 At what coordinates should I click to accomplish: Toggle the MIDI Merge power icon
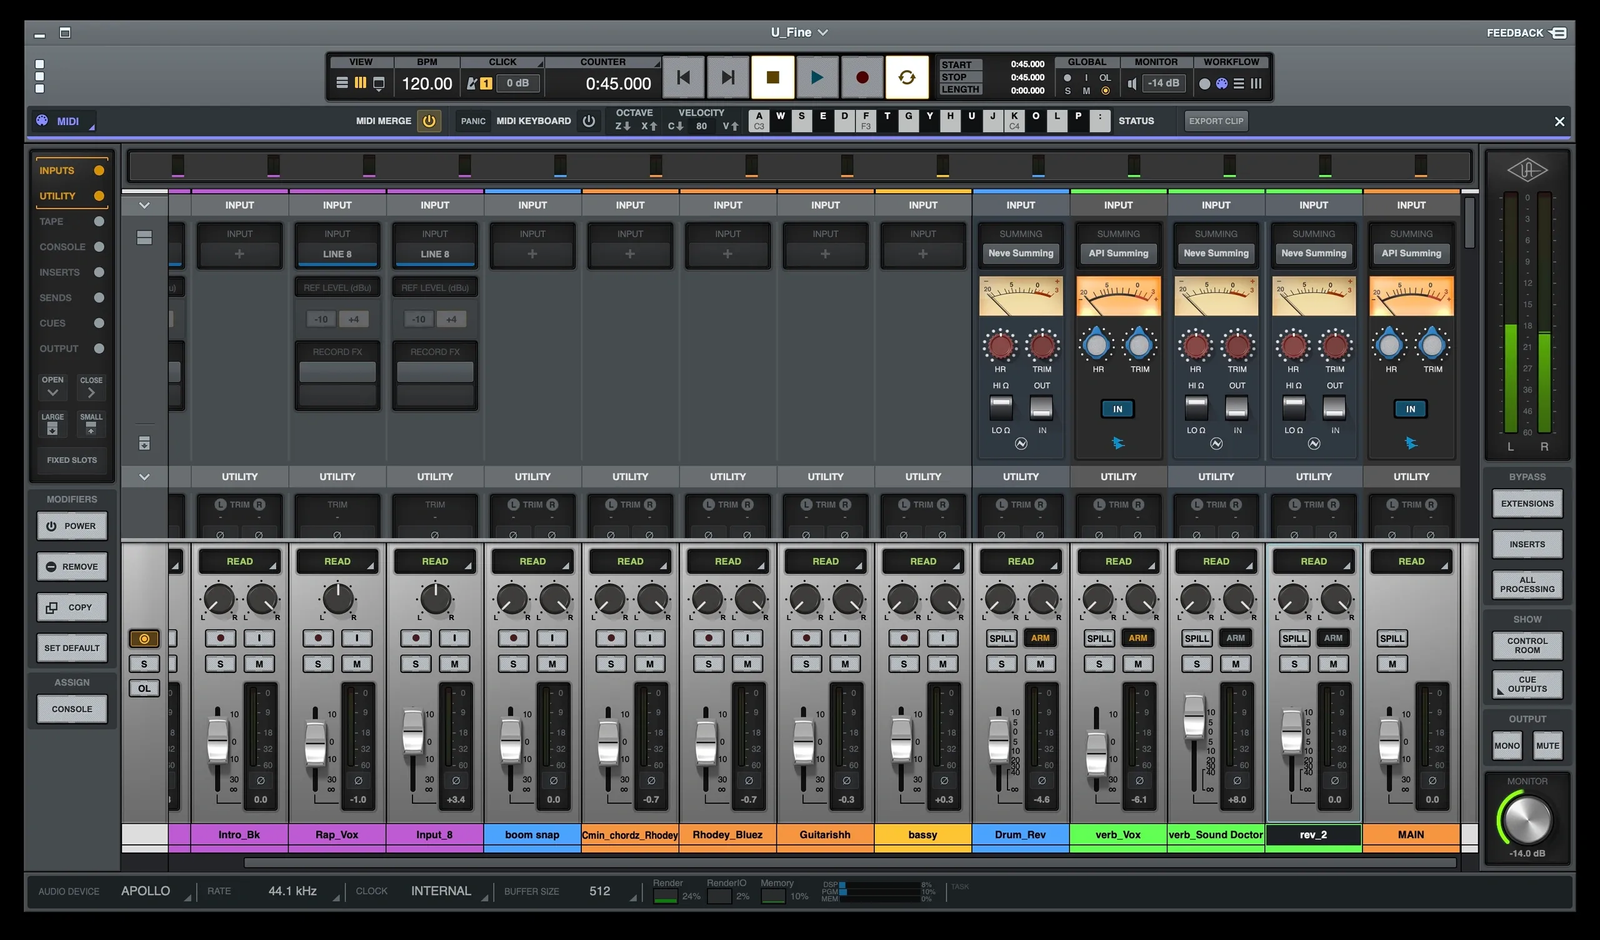click(x=429, y=121)
